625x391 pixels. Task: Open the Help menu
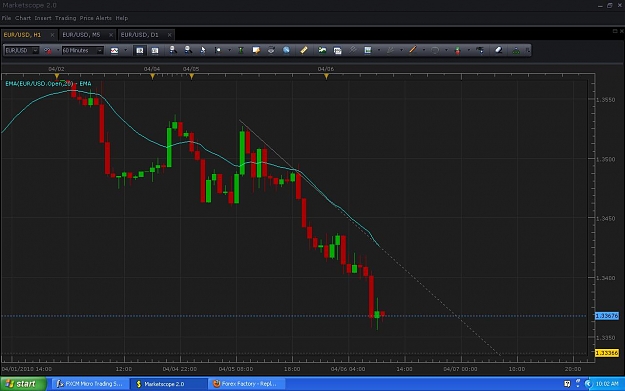tap(122, 18)
